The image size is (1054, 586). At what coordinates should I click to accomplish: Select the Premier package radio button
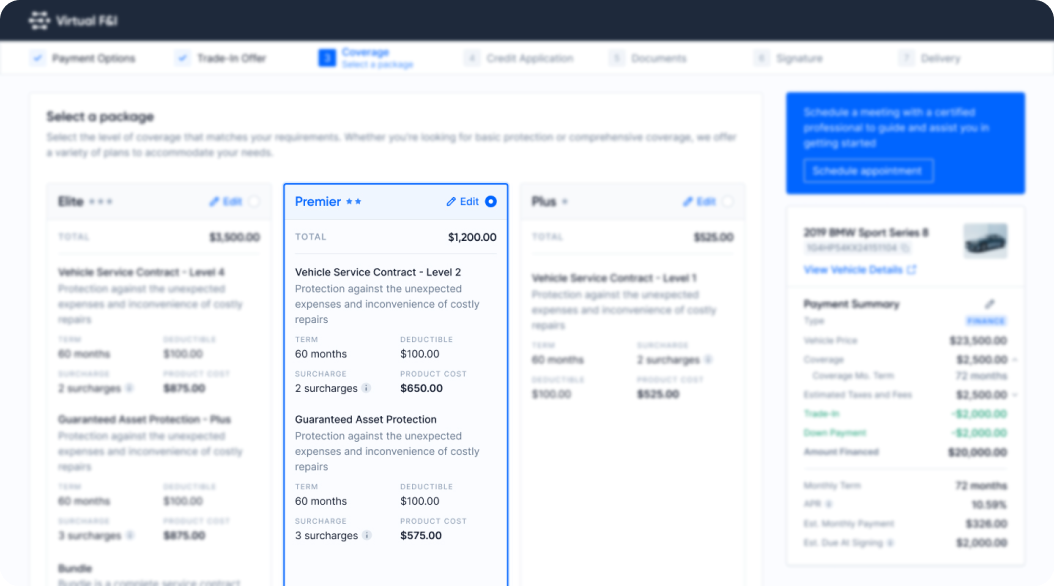tap(490, 202)
